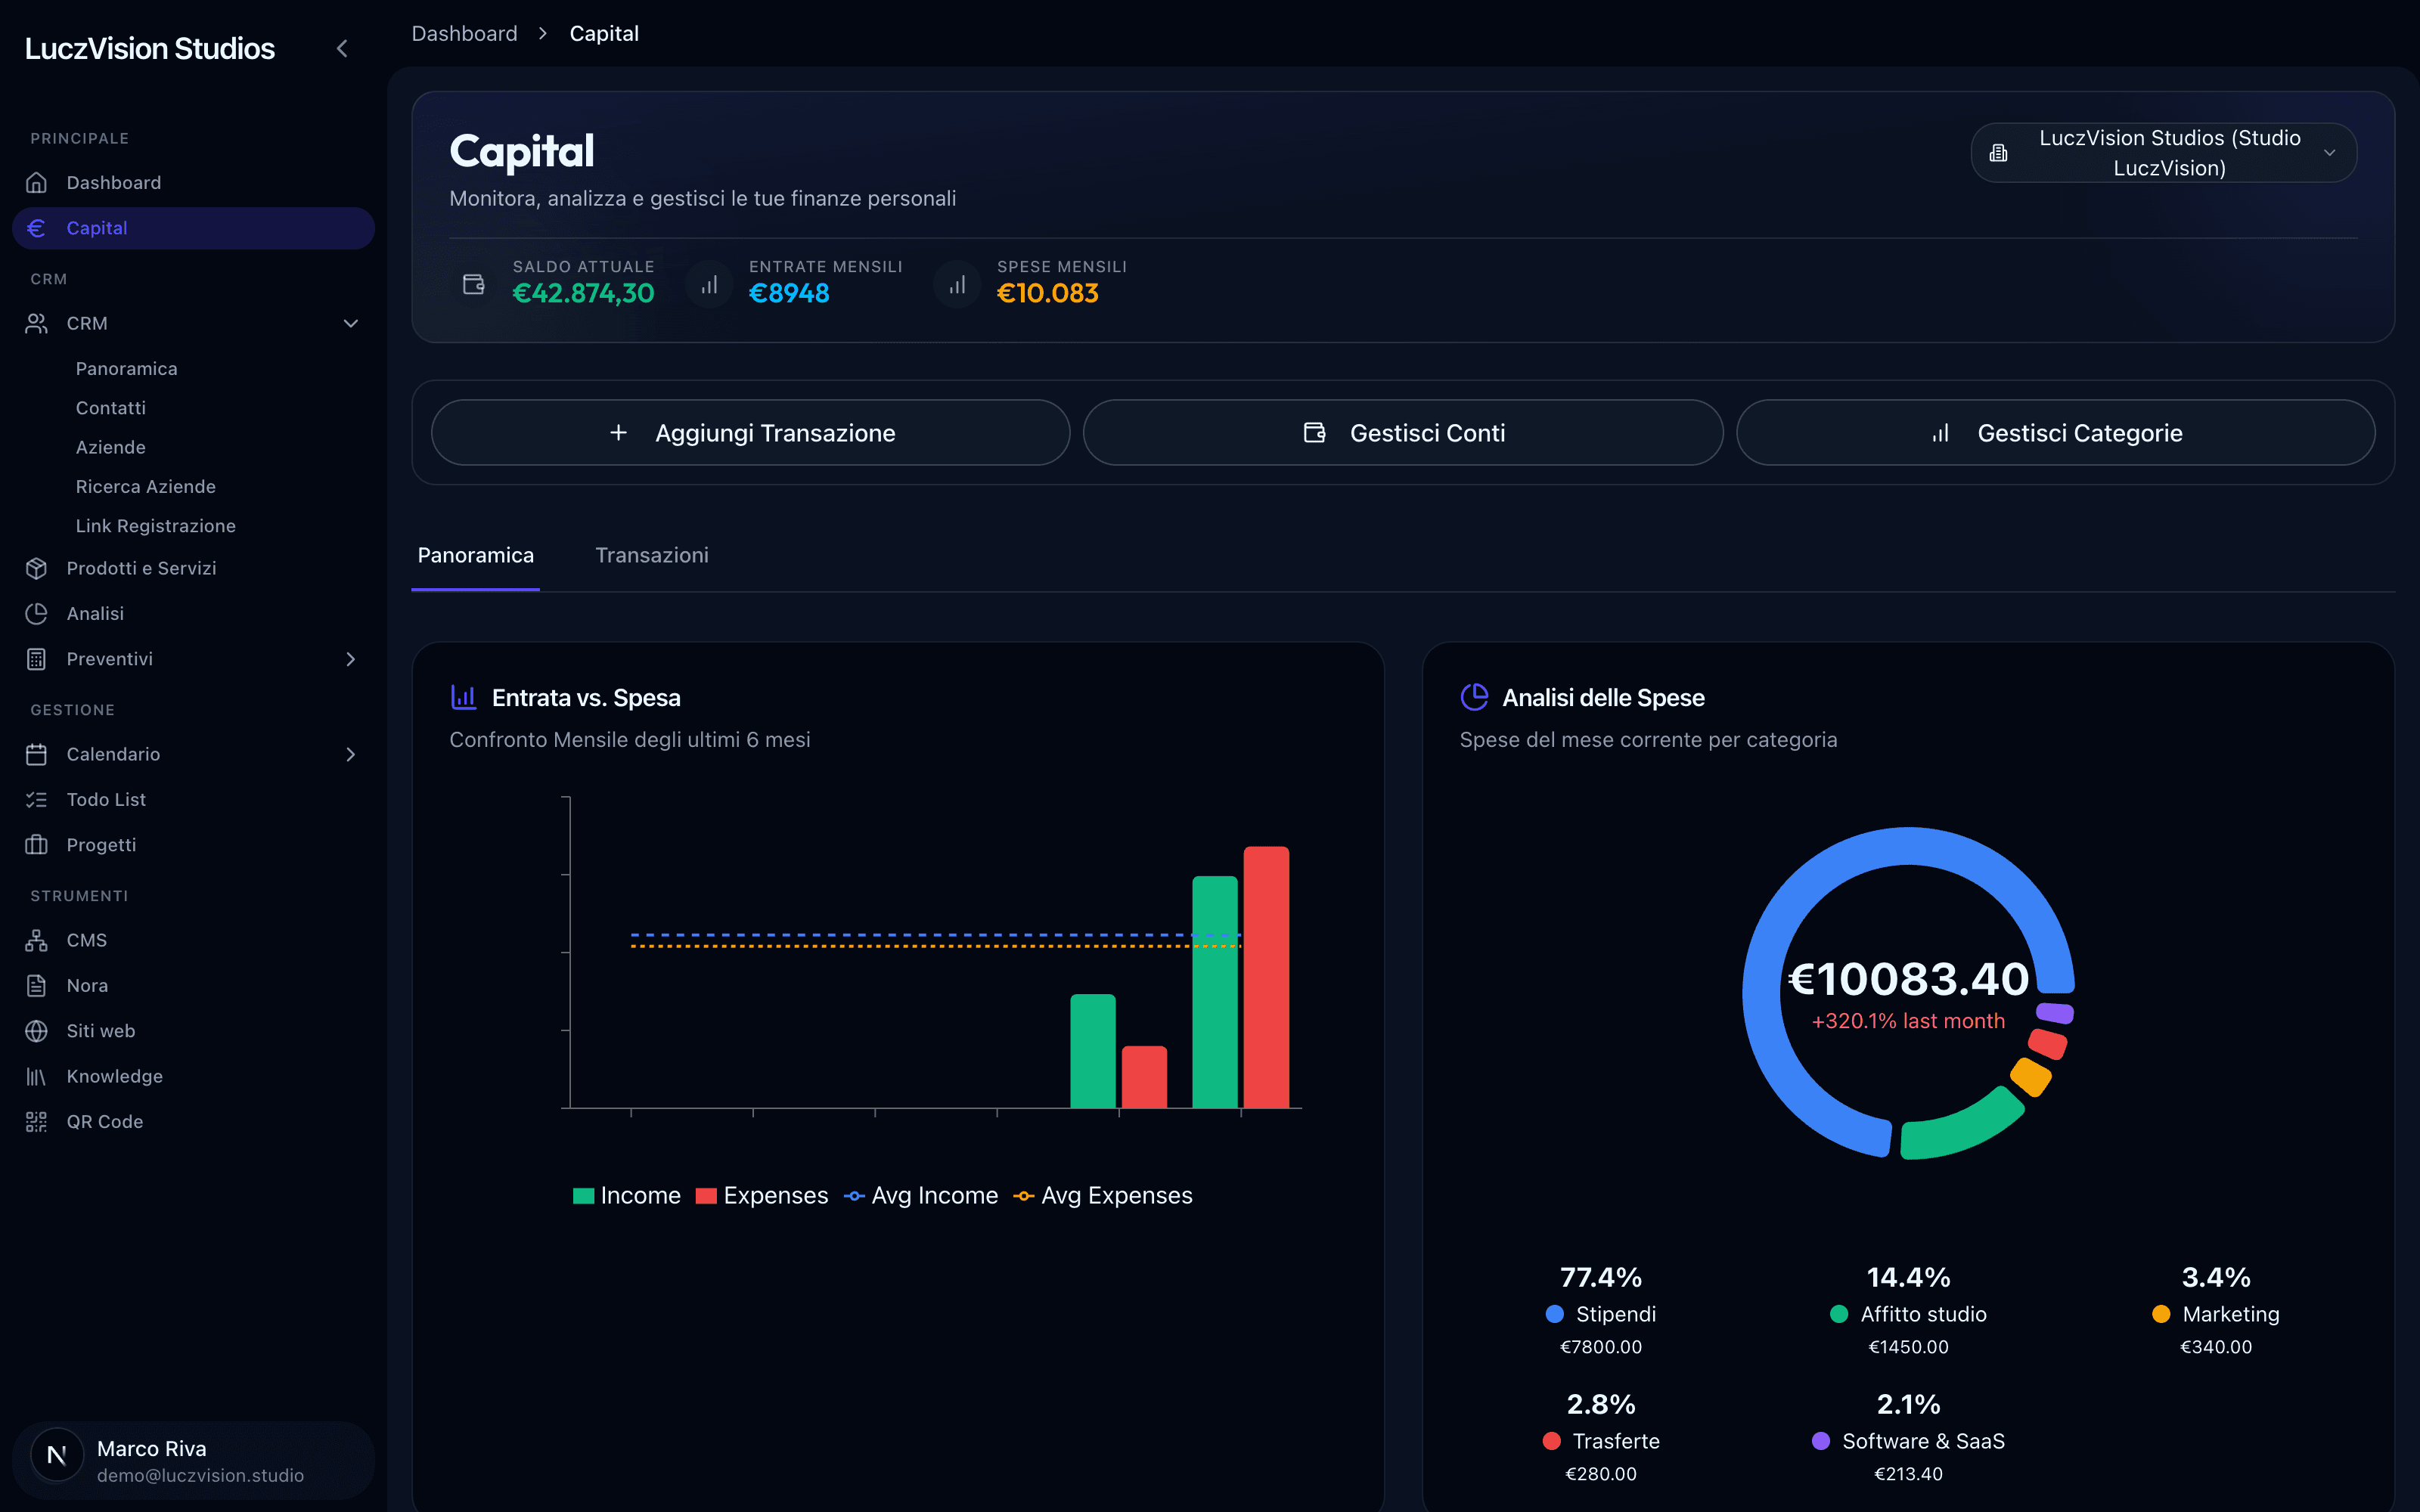Open the Siti web globe icon

(x=37, y=1031)
